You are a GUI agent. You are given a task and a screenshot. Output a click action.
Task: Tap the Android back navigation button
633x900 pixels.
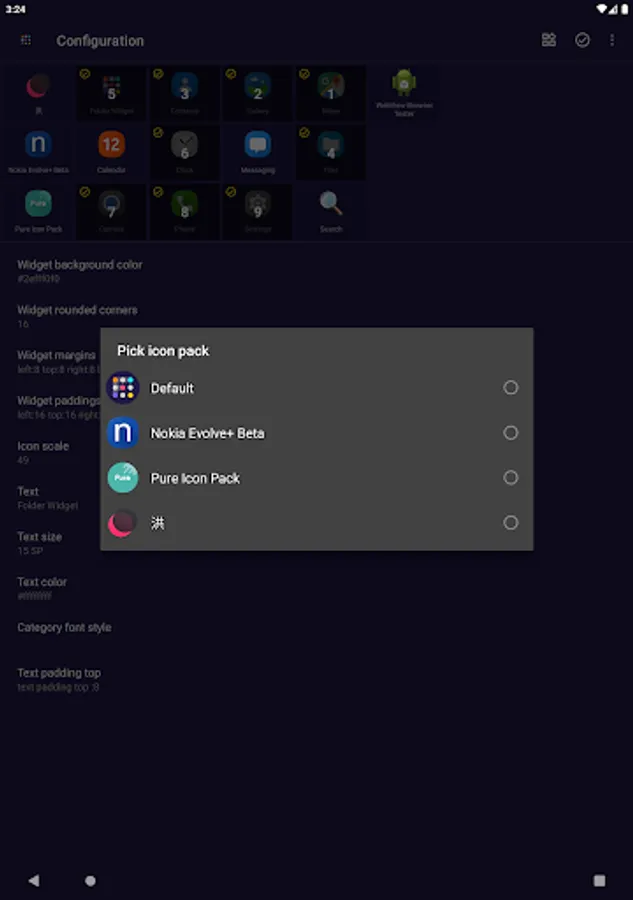click(x=34, y=880)
